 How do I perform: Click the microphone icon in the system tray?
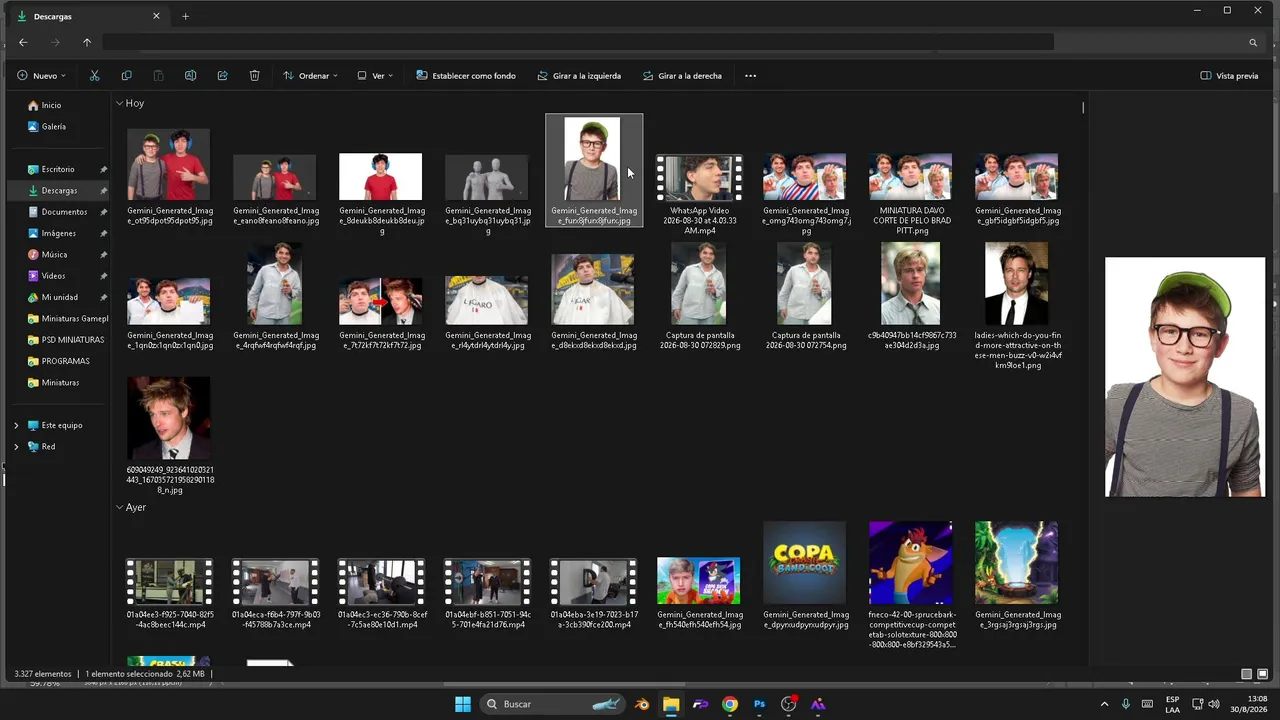pyautogui.click(x=1126, y=704)
